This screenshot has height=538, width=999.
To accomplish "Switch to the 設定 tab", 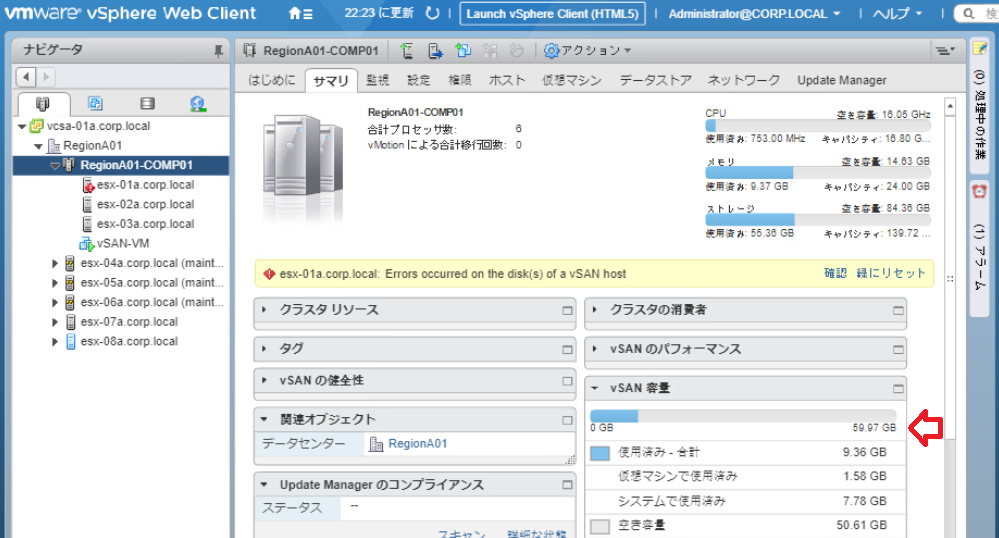I will (419, 80).
